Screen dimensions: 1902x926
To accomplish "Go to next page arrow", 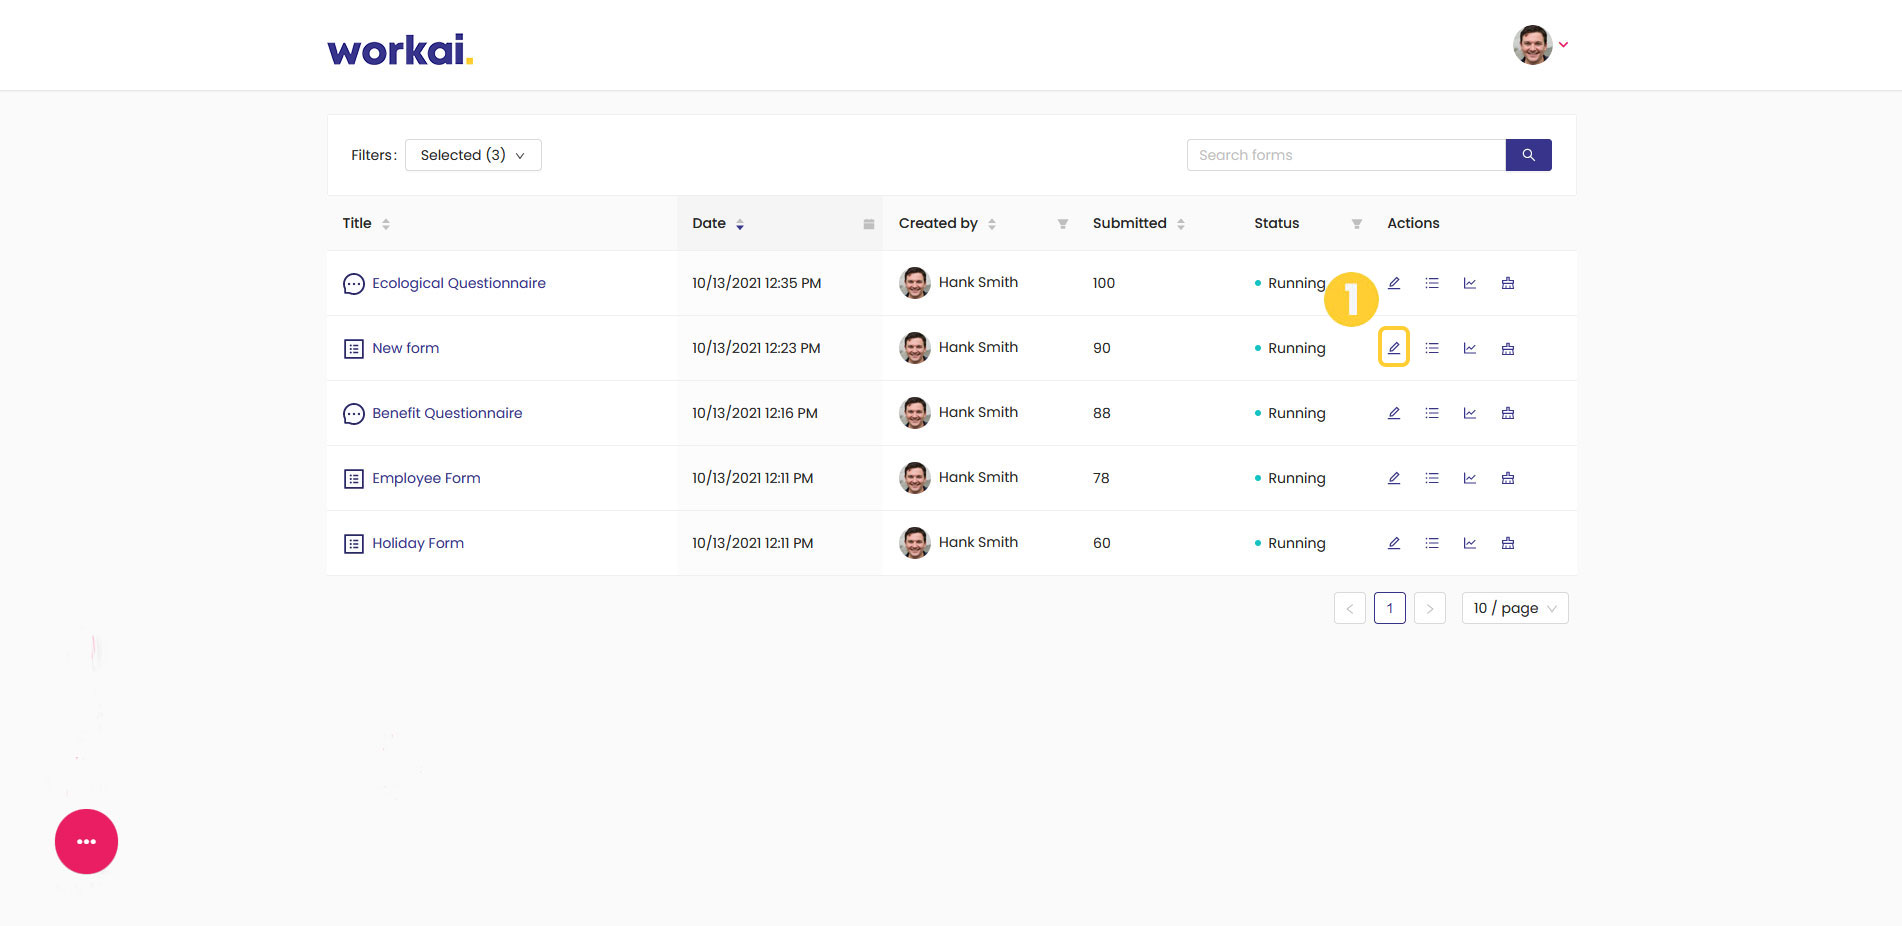I will point(1430,608).
